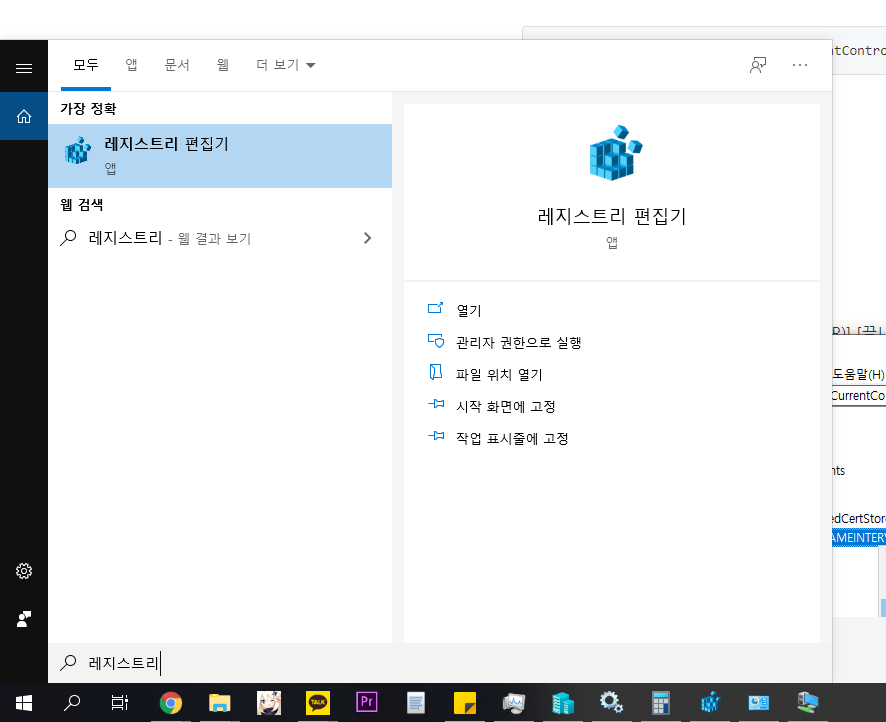Open KakaoTalk from taskbar
886x722 pixels.
click(318, 703)
